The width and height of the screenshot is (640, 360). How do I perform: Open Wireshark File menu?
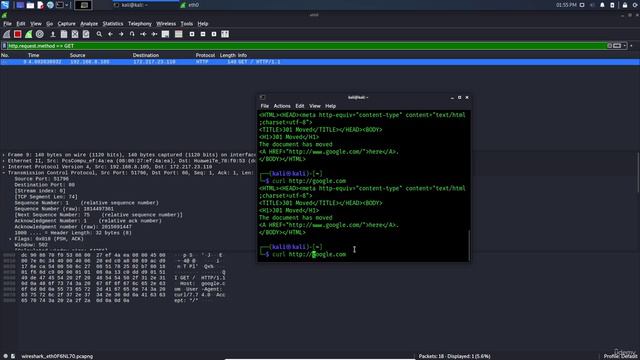coord(7,24)
